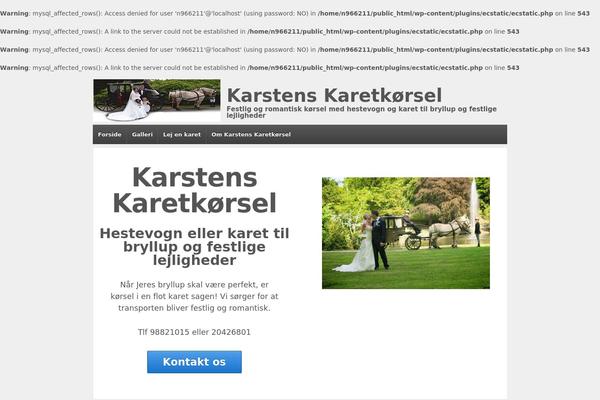Click the Karstens Karetkørsel site title in header
Screen dimensions: 600x400
tap(334, 95)
